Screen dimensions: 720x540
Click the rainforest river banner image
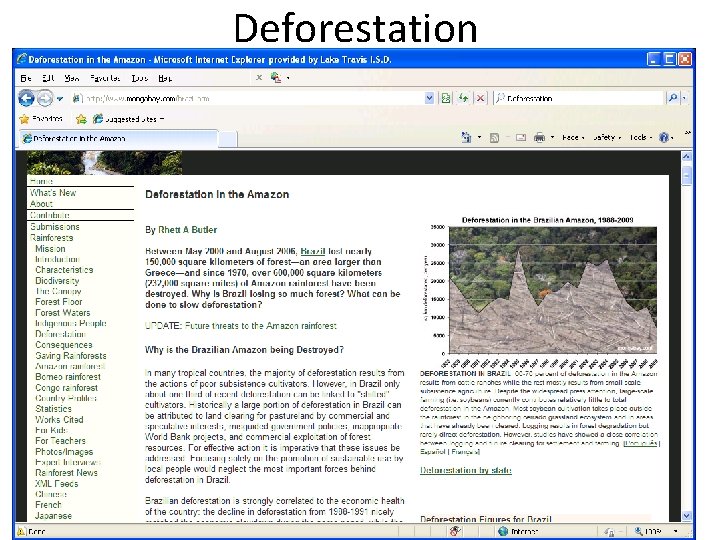[x=104, y=163]
